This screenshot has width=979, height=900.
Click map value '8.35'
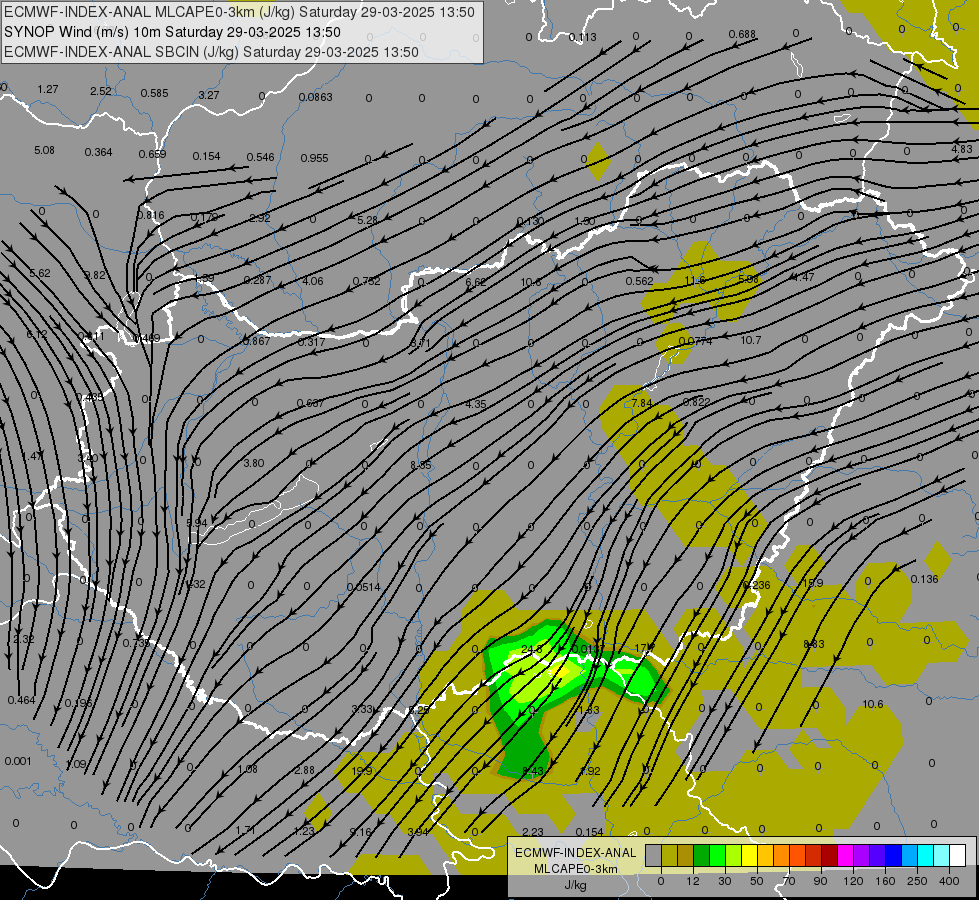(420, 465)
